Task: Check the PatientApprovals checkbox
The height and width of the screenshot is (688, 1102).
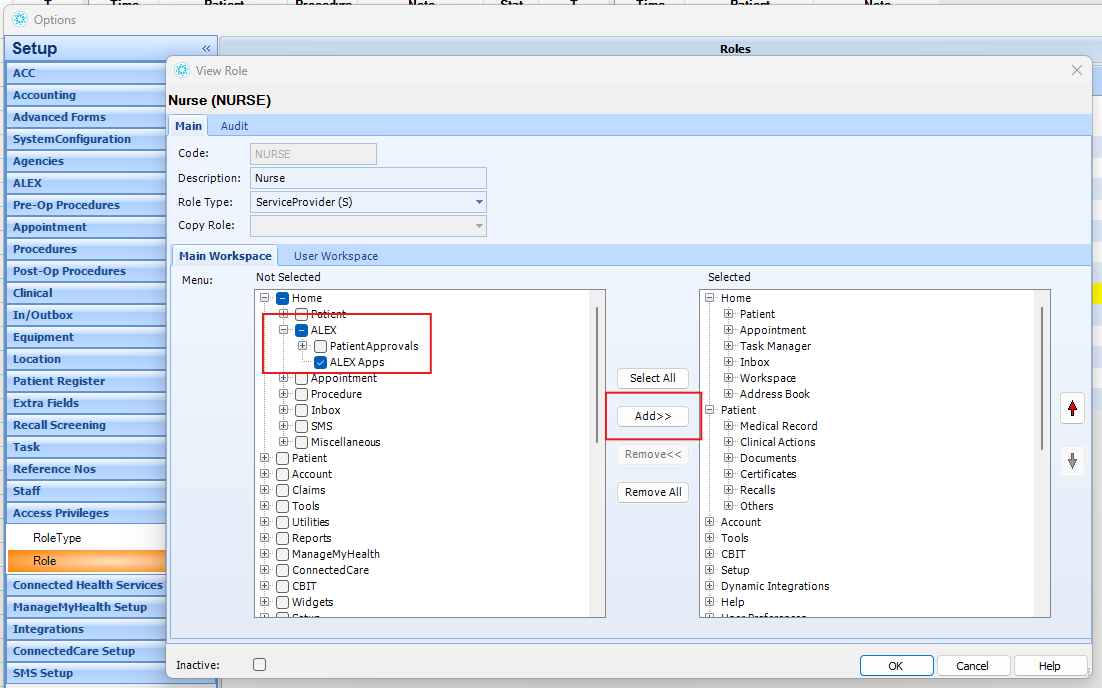Action: click(320, 346)
